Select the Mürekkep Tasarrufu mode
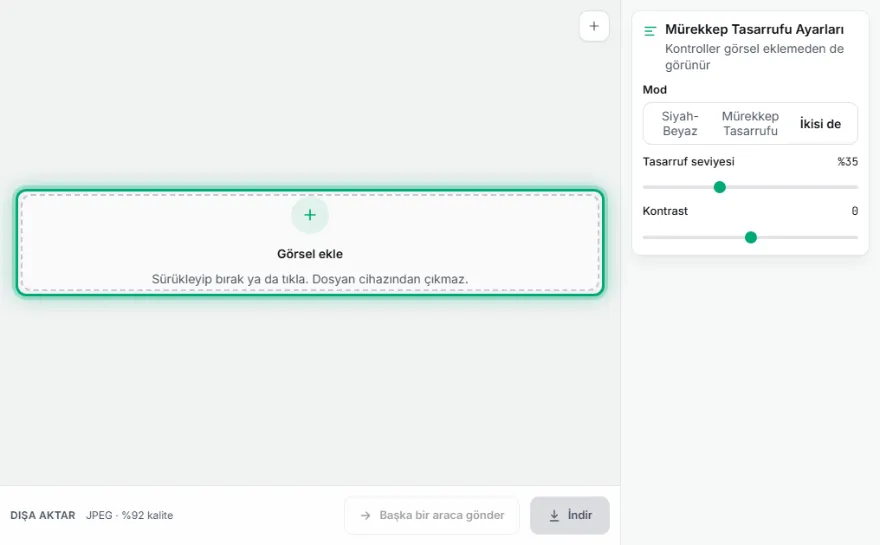Viewport: 880px width, 545px height. pos(750,123)
